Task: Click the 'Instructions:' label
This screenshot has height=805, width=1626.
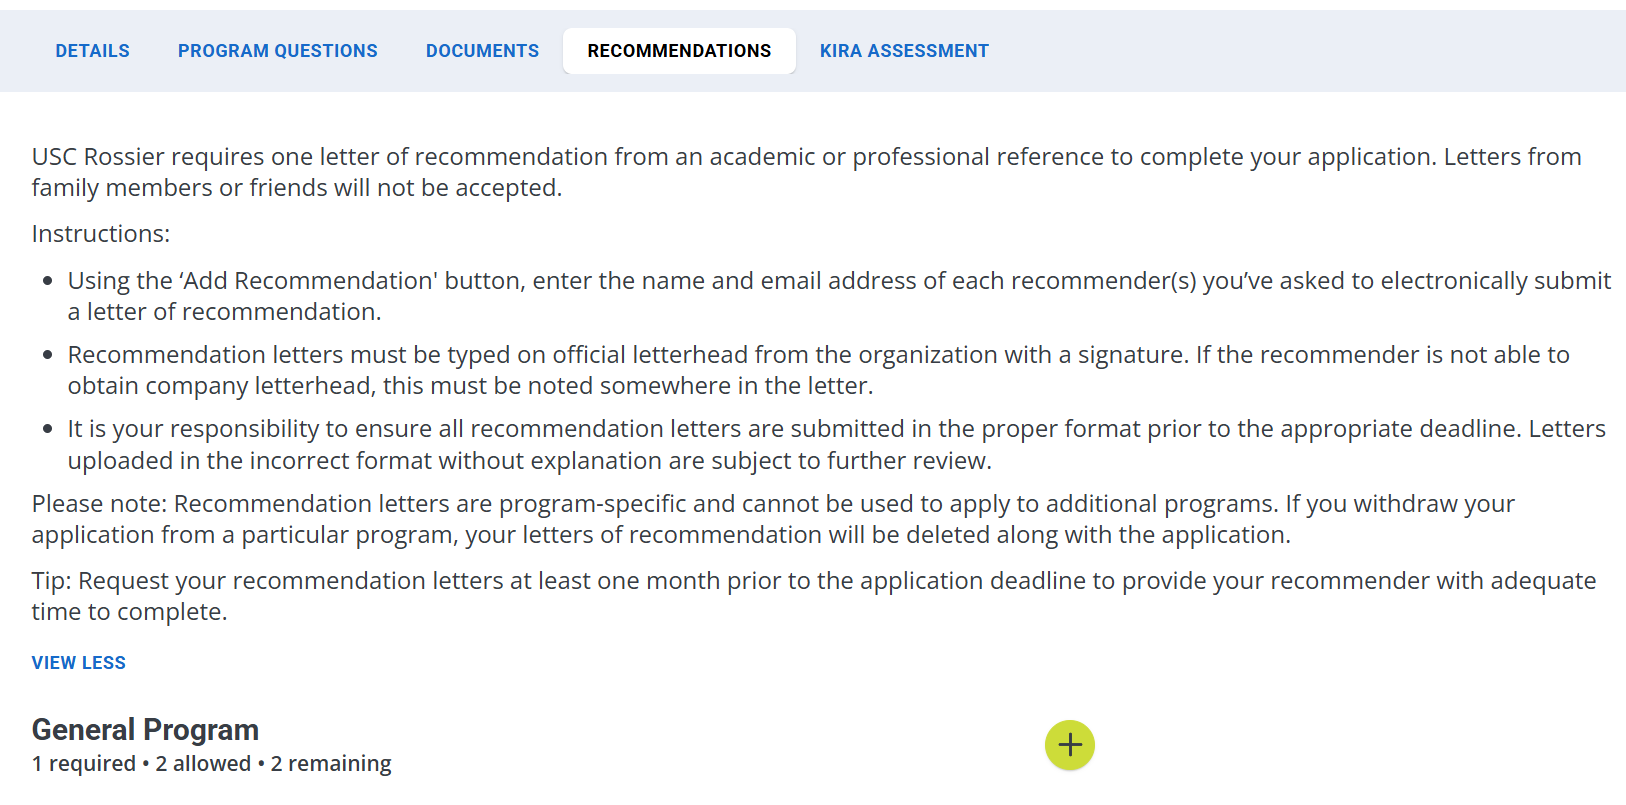Action: (x=101, y=234)
